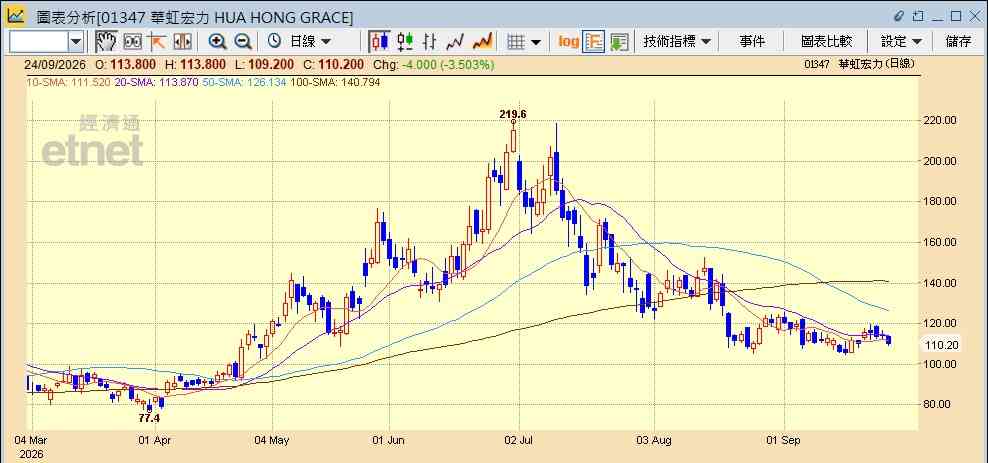The image size is (988, 463).
Task: Switch to line chart type
Action: point(455,42)
